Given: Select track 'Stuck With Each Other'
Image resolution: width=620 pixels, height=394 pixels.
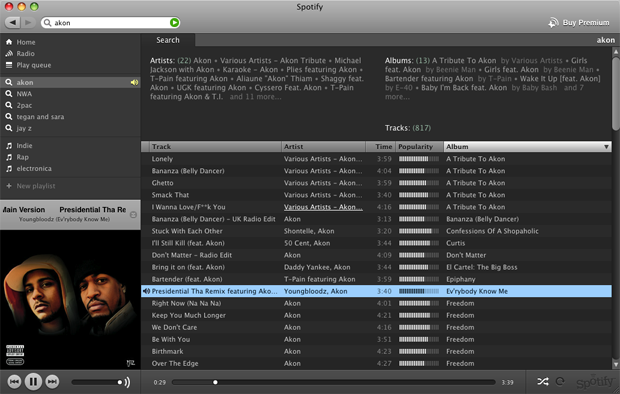Looking at the screenshot, I should pos(187,231).
